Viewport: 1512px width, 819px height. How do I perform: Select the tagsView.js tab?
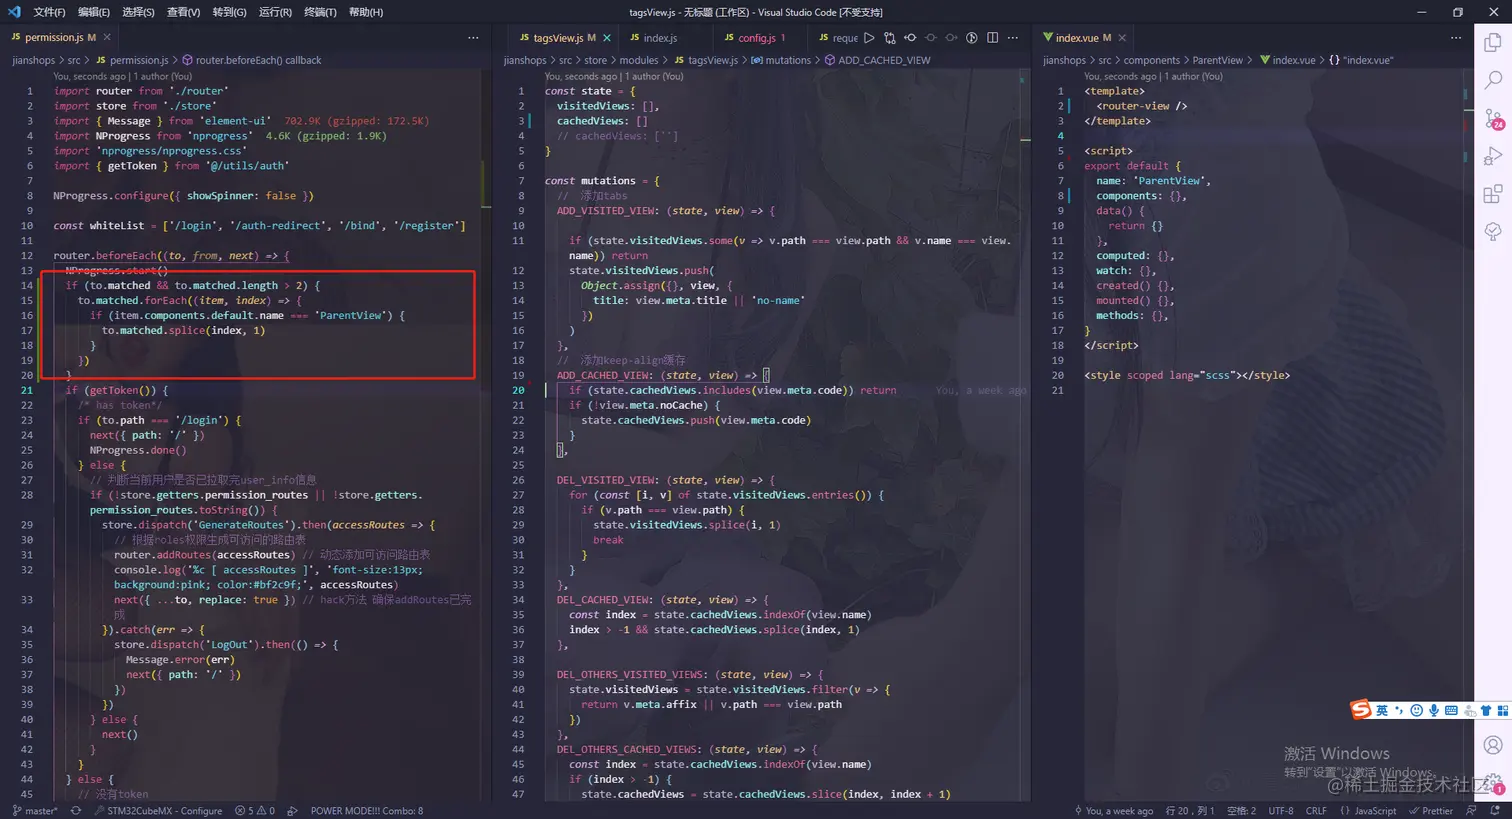[564, 38]
